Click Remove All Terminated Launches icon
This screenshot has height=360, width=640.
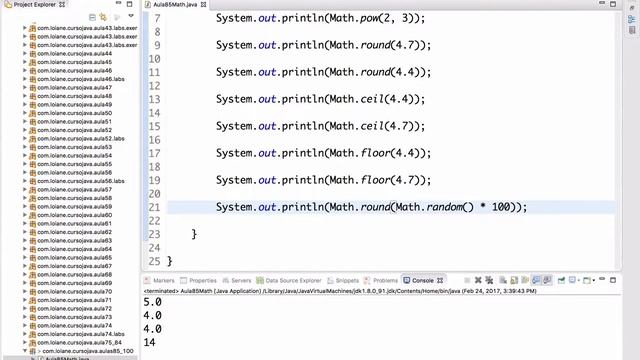[x=489, y=280]
